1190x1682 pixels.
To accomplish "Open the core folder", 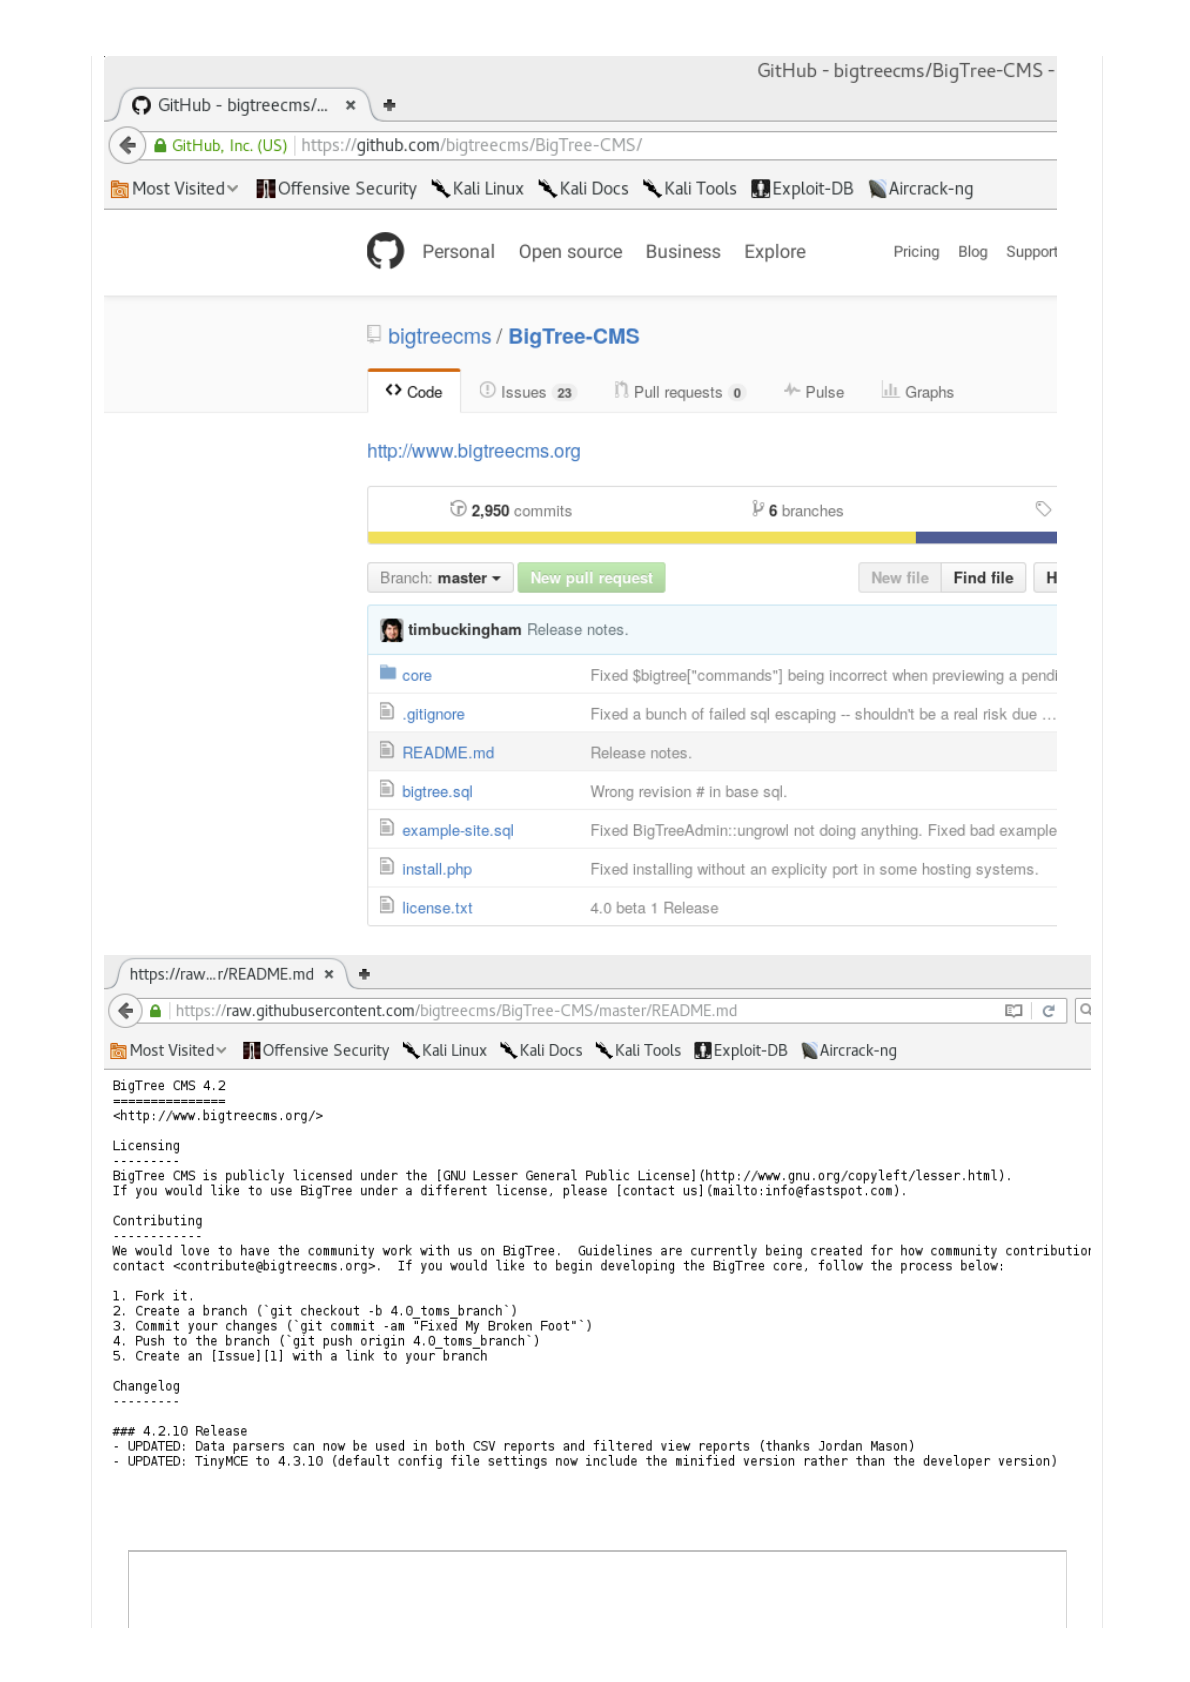I will coord(417,676).
